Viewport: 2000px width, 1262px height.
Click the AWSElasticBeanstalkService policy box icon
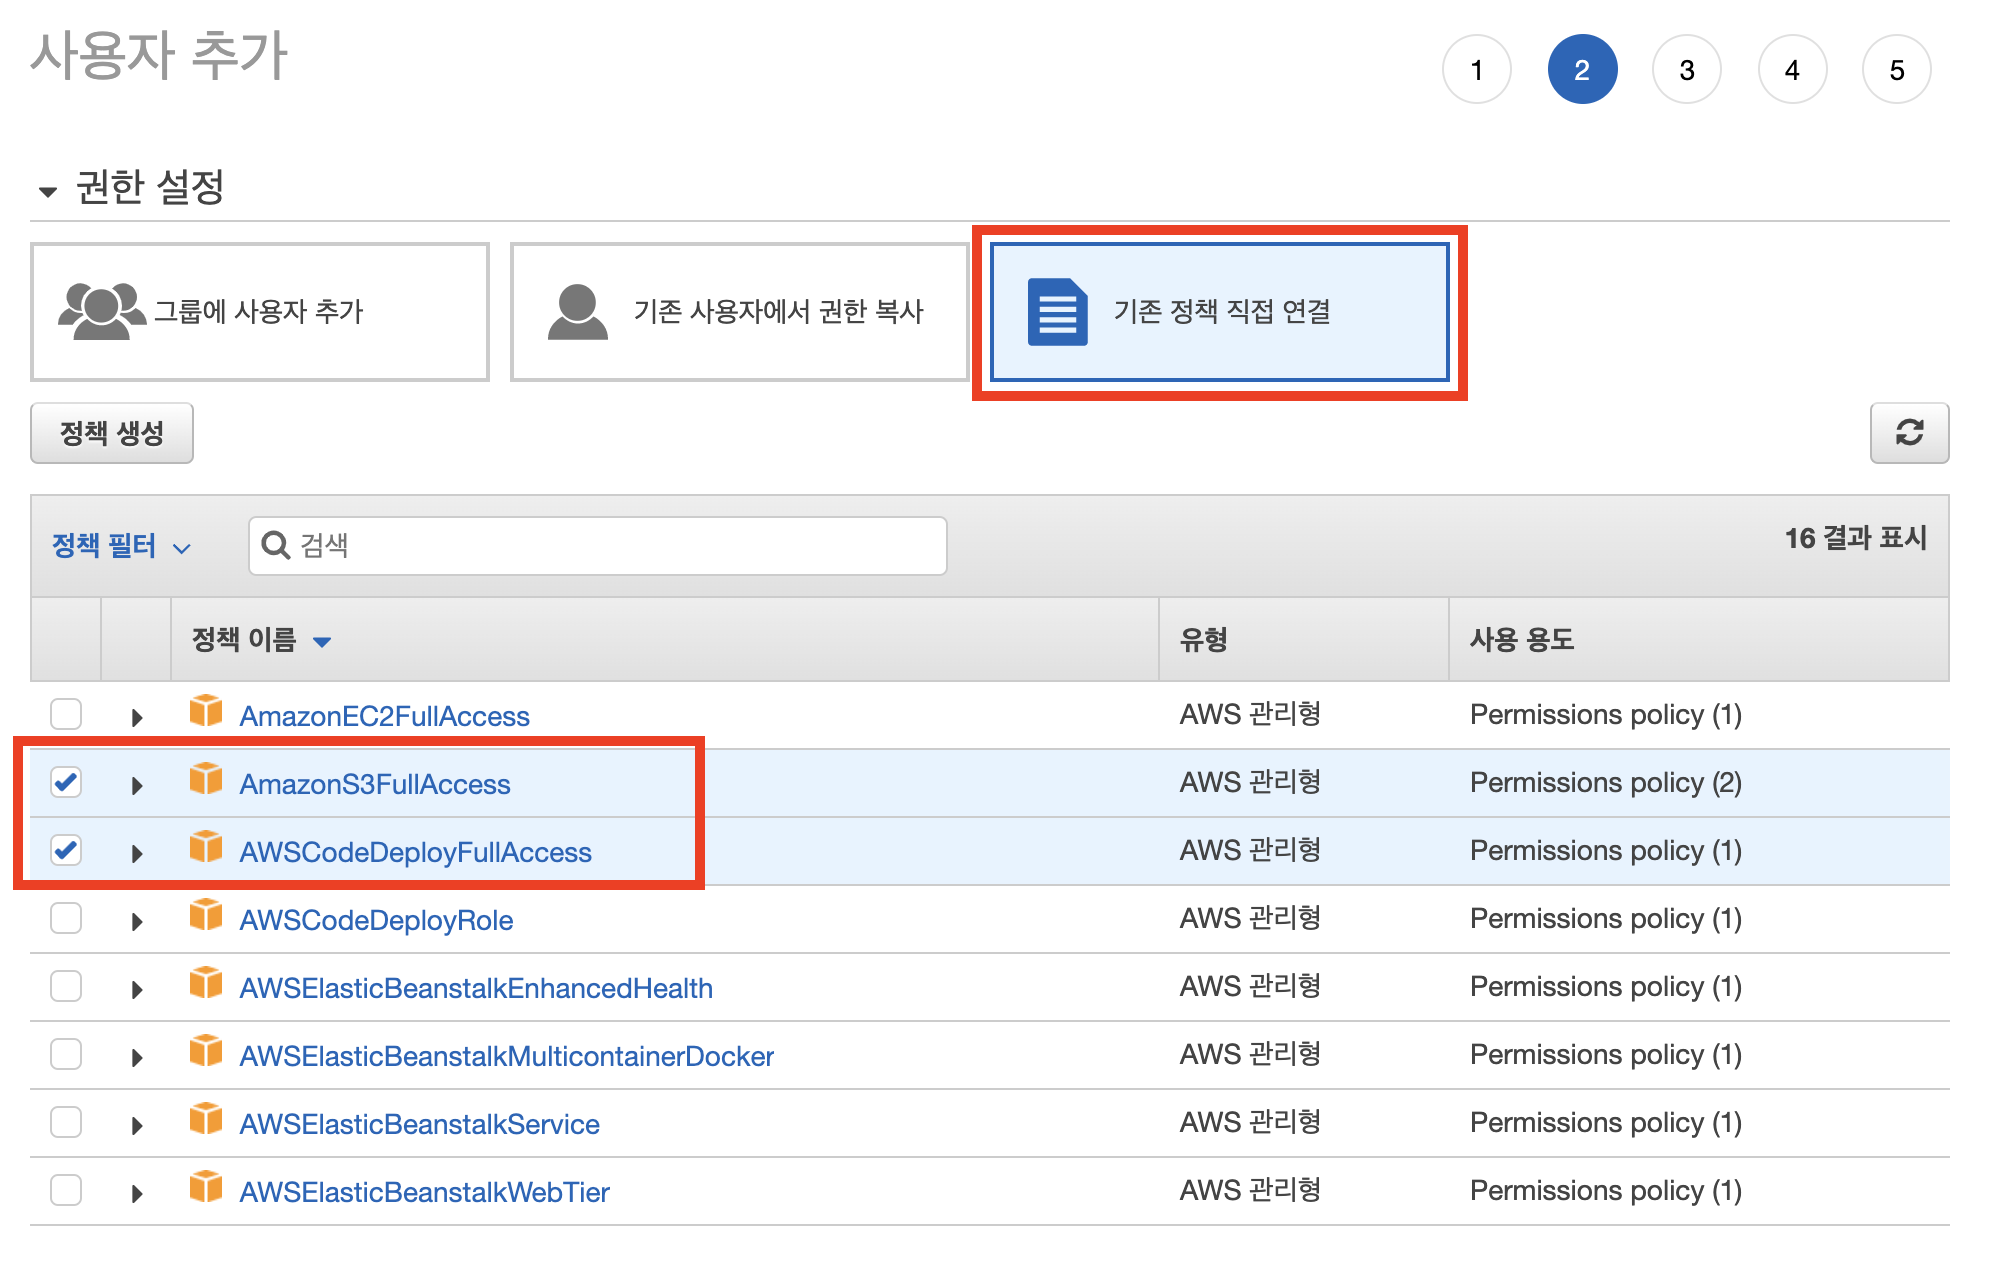point(206,1119)
